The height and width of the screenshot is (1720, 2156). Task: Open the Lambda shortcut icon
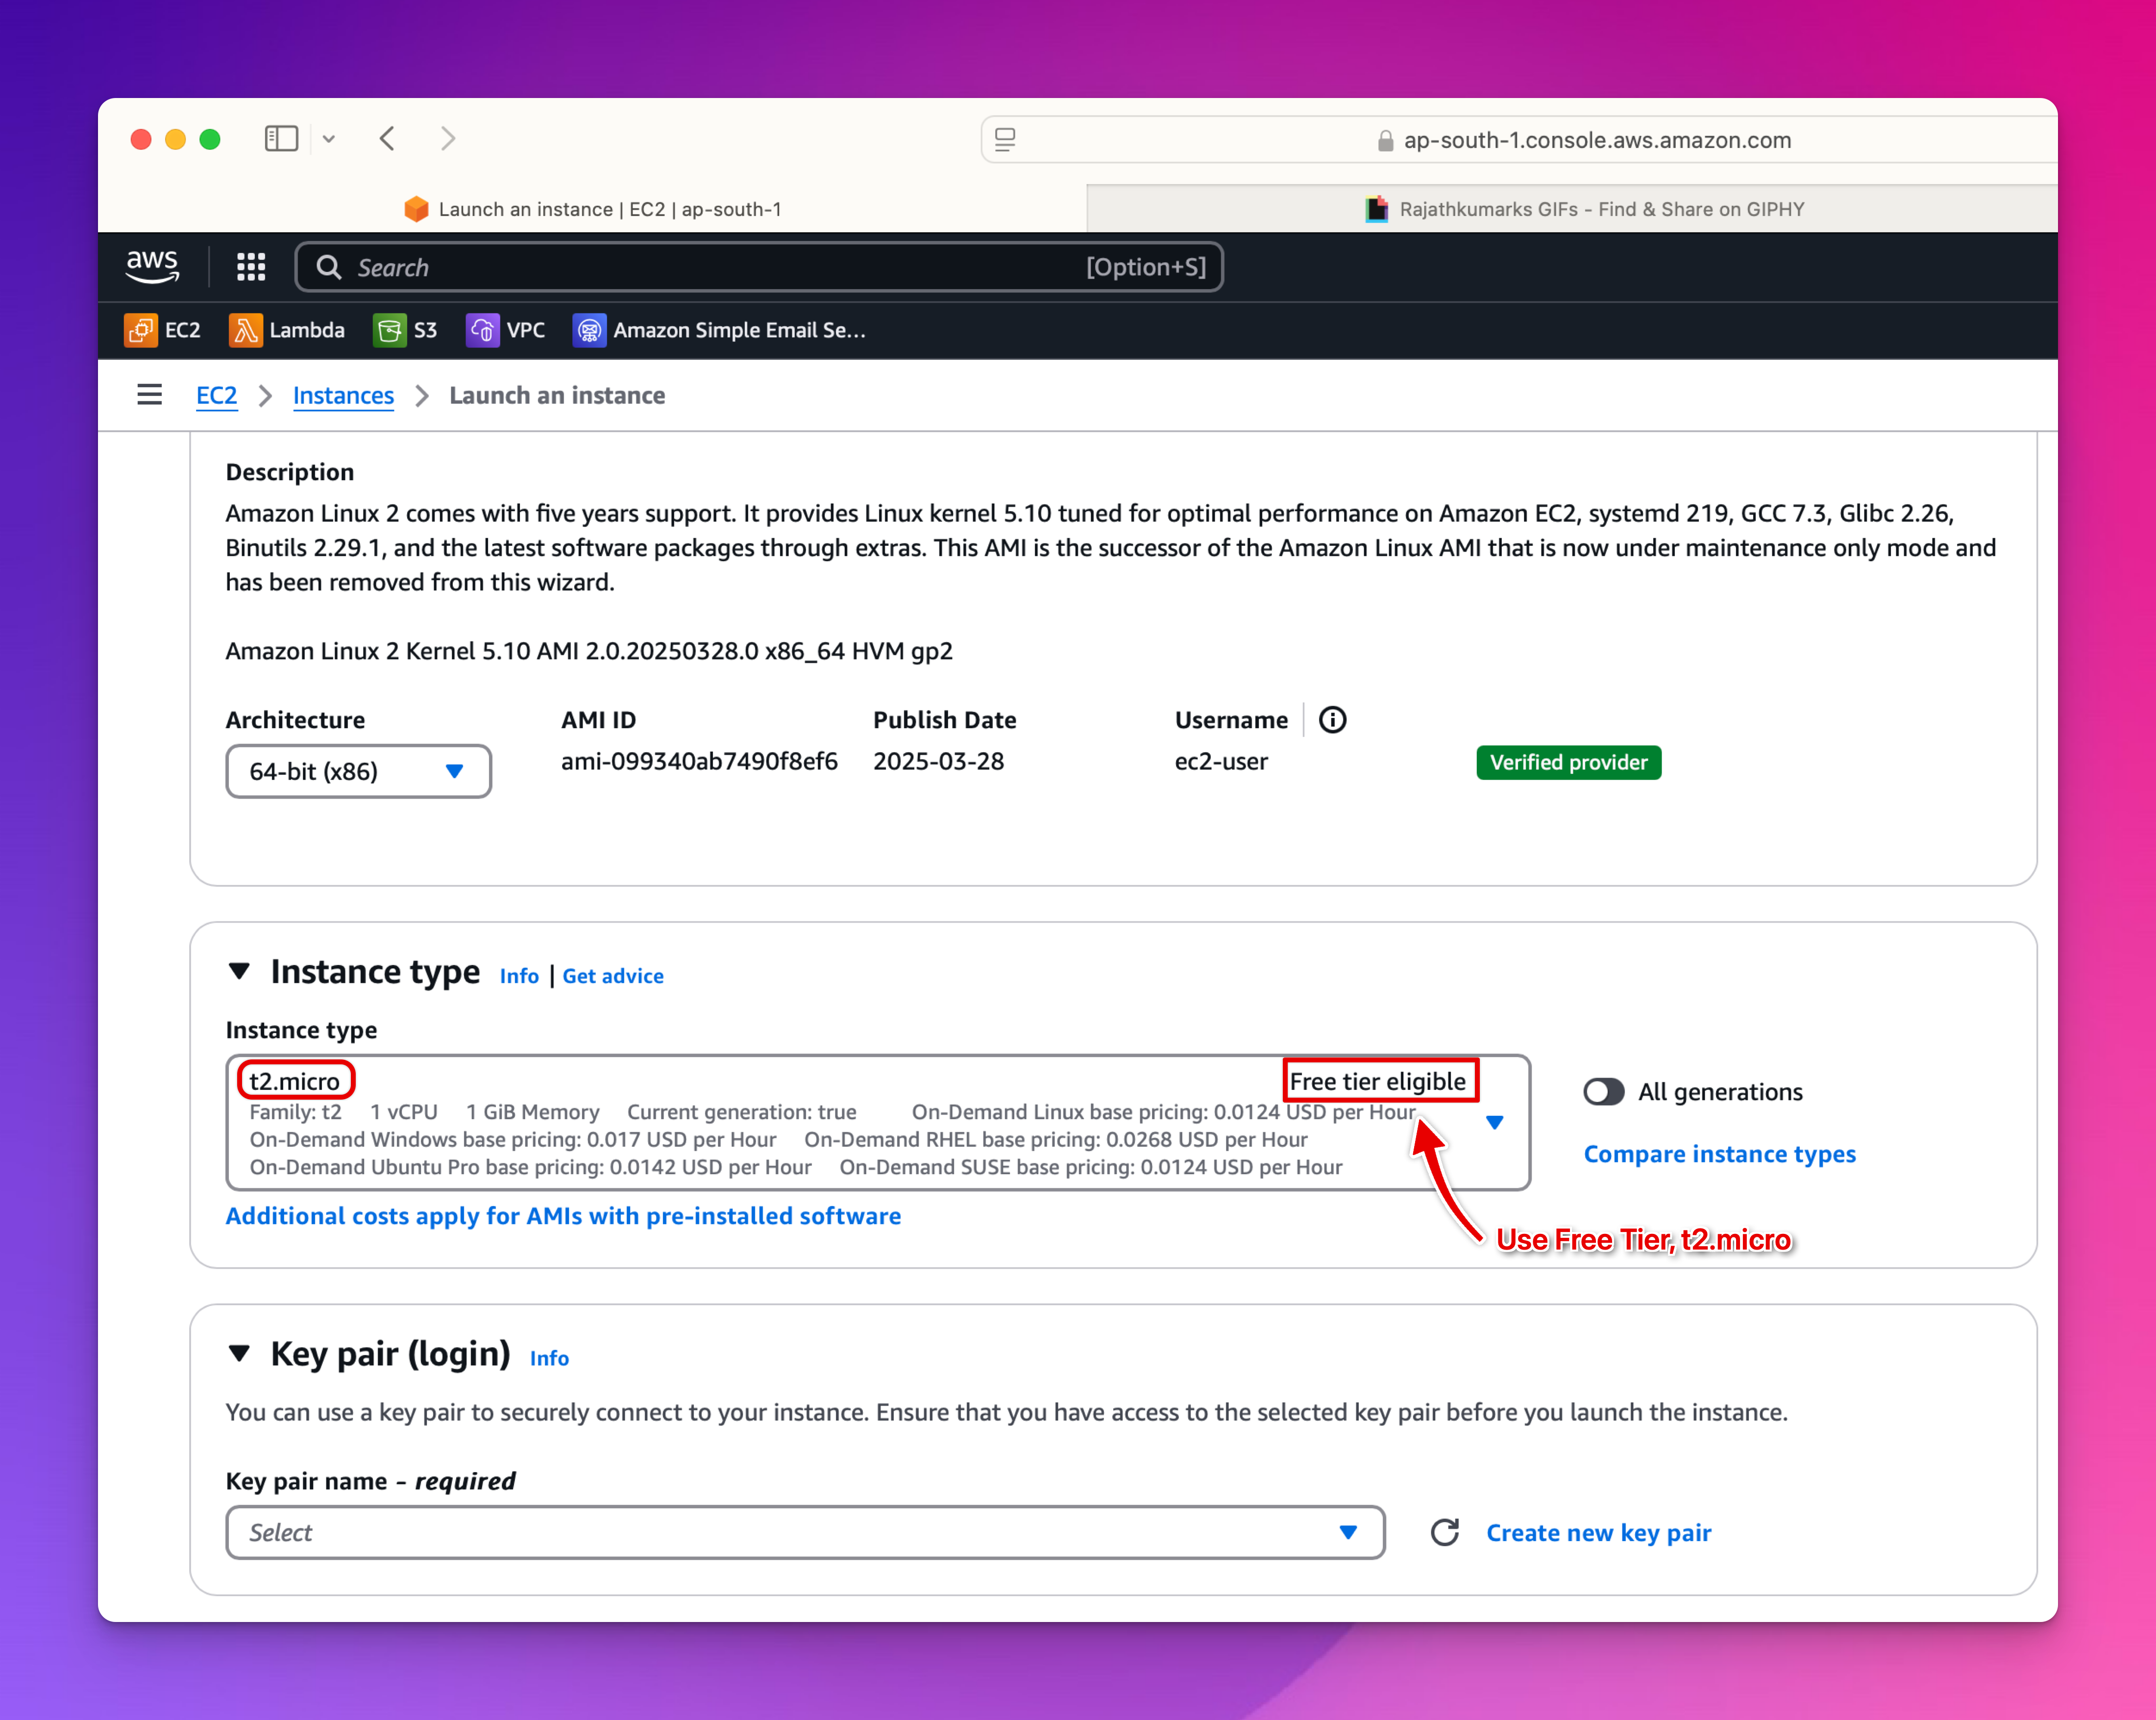pos(246,330)
